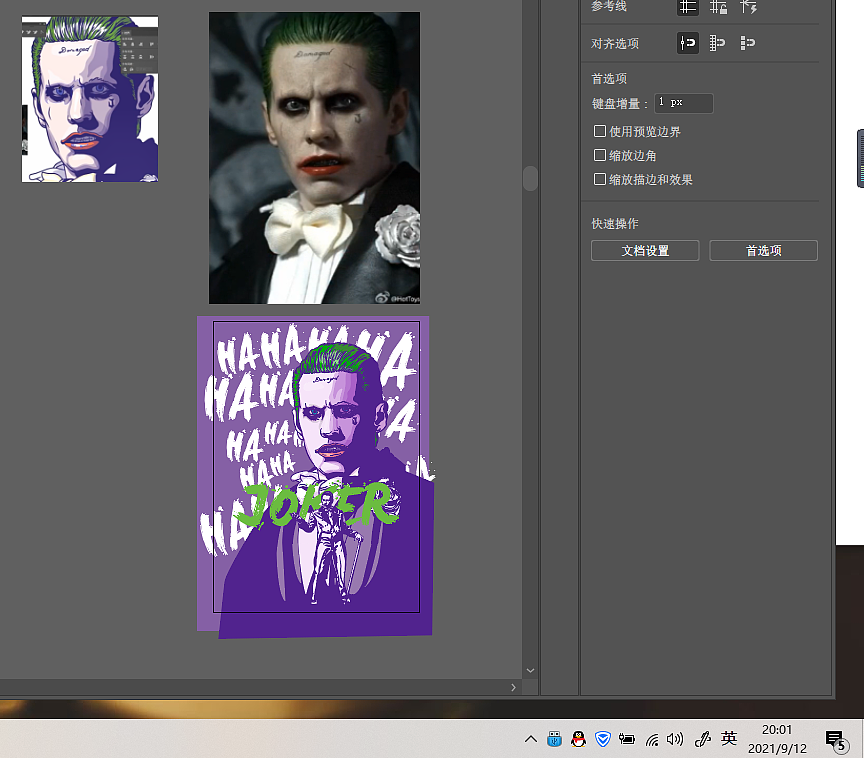Show hidden system tray icons
Viewport: 864px width, 758px height.
tap(531, 739)
